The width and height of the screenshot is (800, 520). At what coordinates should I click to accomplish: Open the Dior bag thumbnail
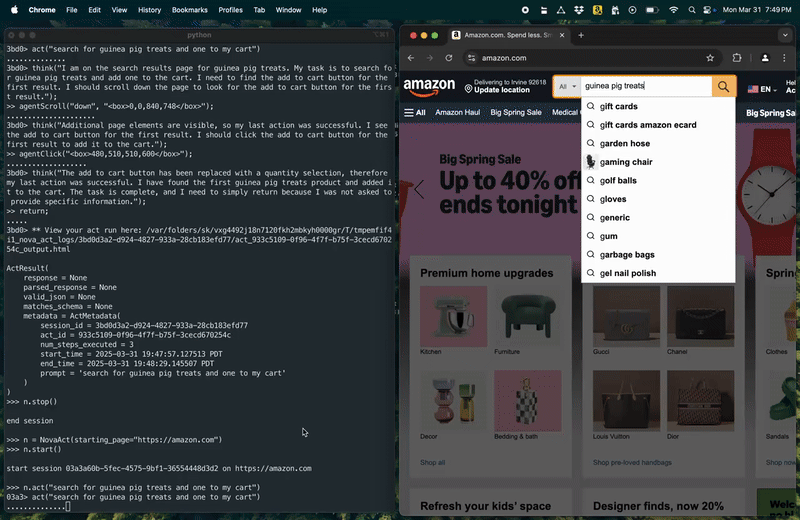click(x=701, y=401)
